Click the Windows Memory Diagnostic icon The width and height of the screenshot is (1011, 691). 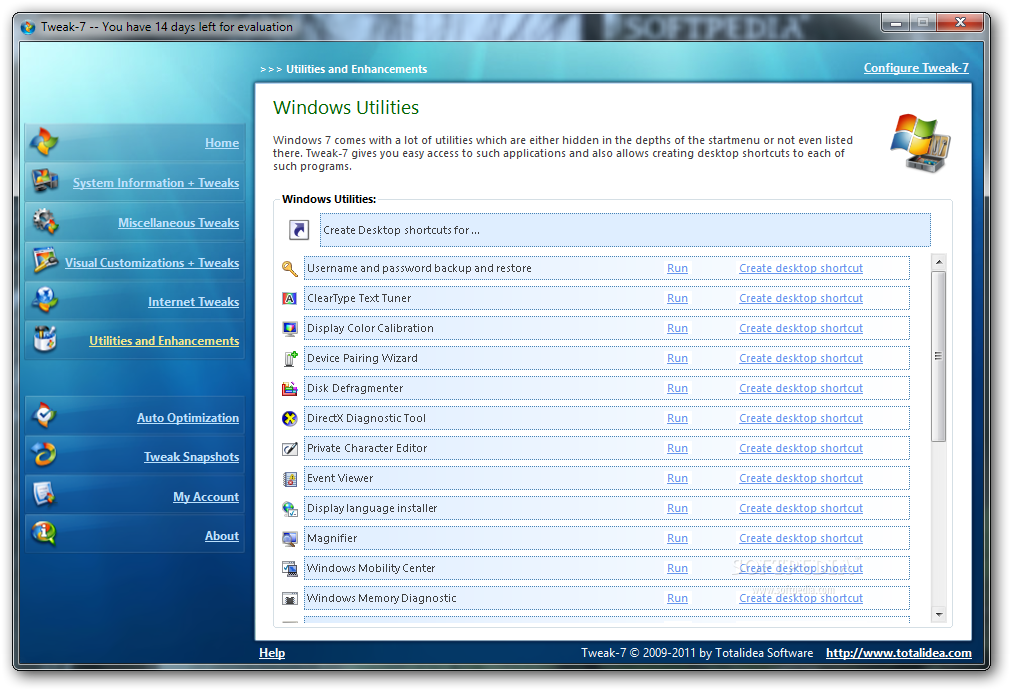point(290,599)
